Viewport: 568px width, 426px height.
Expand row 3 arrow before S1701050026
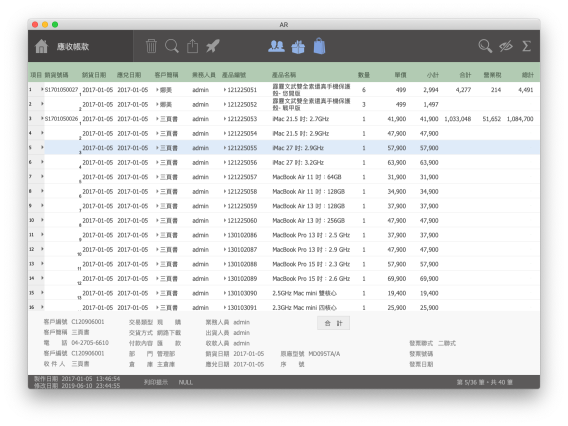pos(42,118)
